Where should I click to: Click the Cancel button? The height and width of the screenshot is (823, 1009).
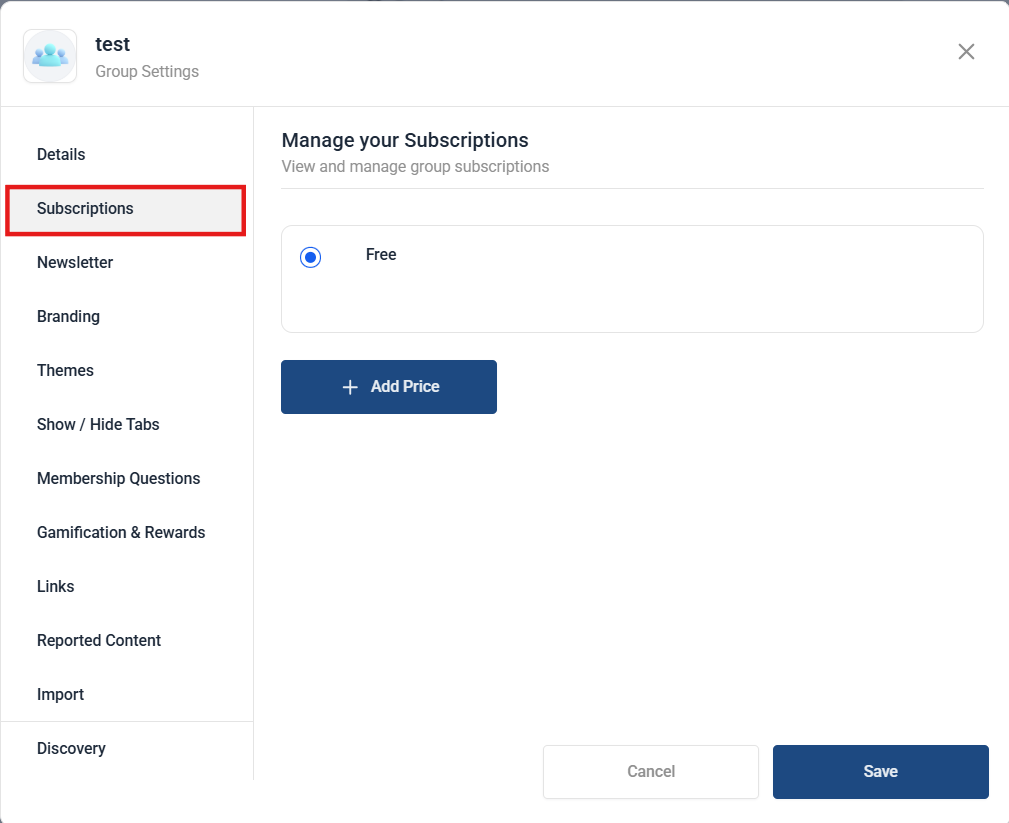click(x=651, y=772)
